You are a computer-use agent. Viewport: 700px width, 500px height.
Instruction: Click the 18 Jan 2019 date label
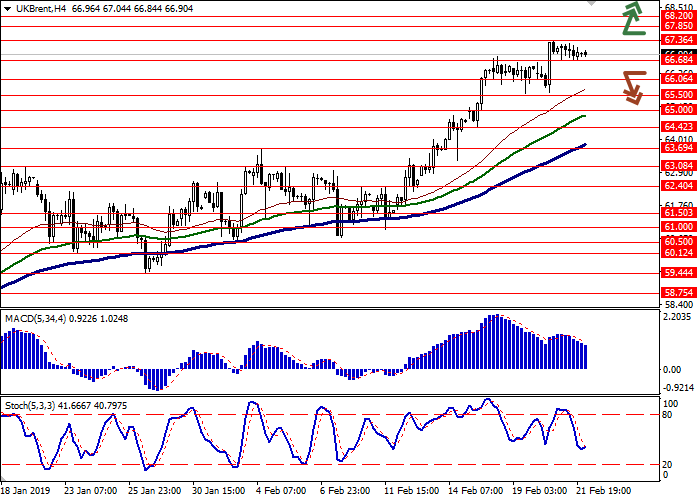tap(24, 493)
